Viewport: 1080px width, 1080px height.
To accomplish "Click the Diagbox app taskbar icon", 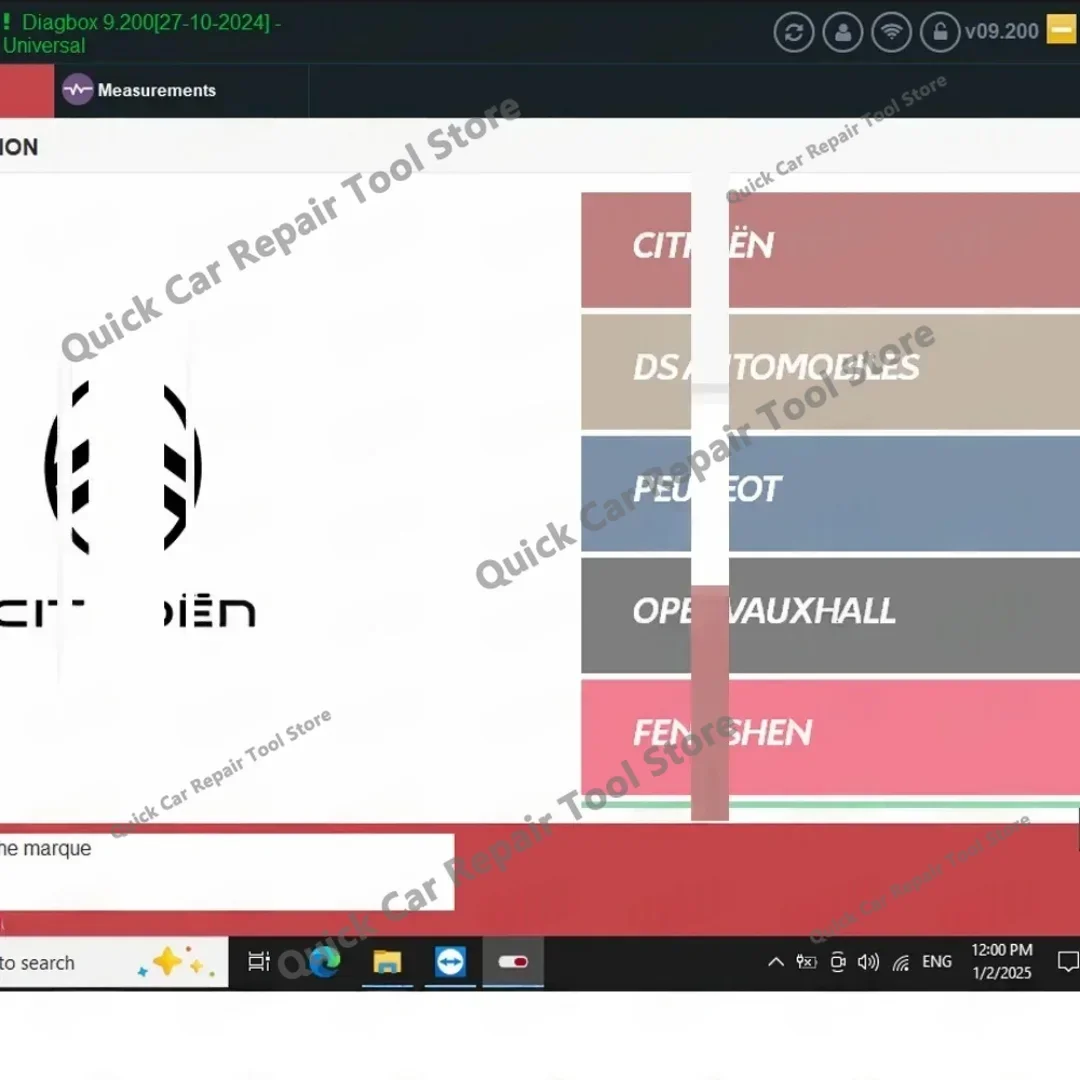I will coord(513,962).
